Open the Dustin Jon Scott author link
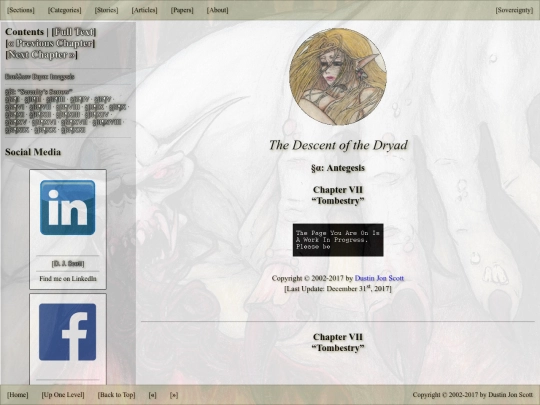The height and width of the screenshot is (405, 540). (379, 278)
